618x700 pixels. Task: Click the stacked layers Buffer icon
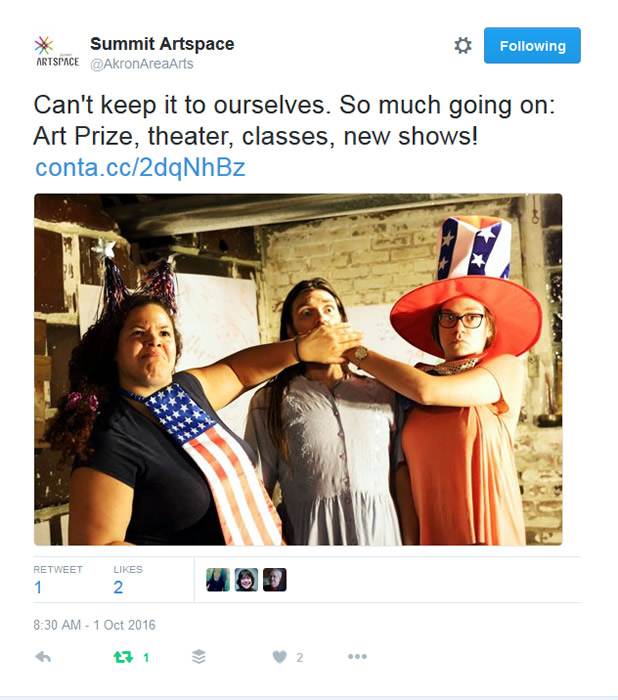(199, 657)
